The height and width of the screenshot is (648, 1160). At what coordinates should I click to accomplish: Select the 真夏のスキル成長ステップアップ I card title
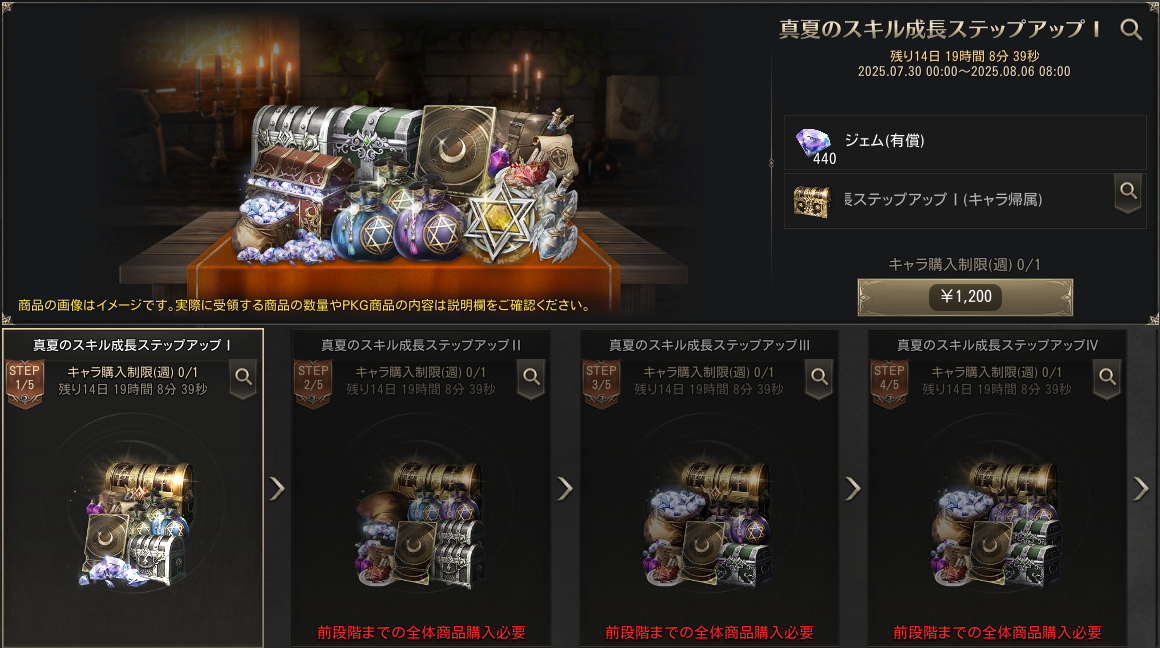pos(132,345)
